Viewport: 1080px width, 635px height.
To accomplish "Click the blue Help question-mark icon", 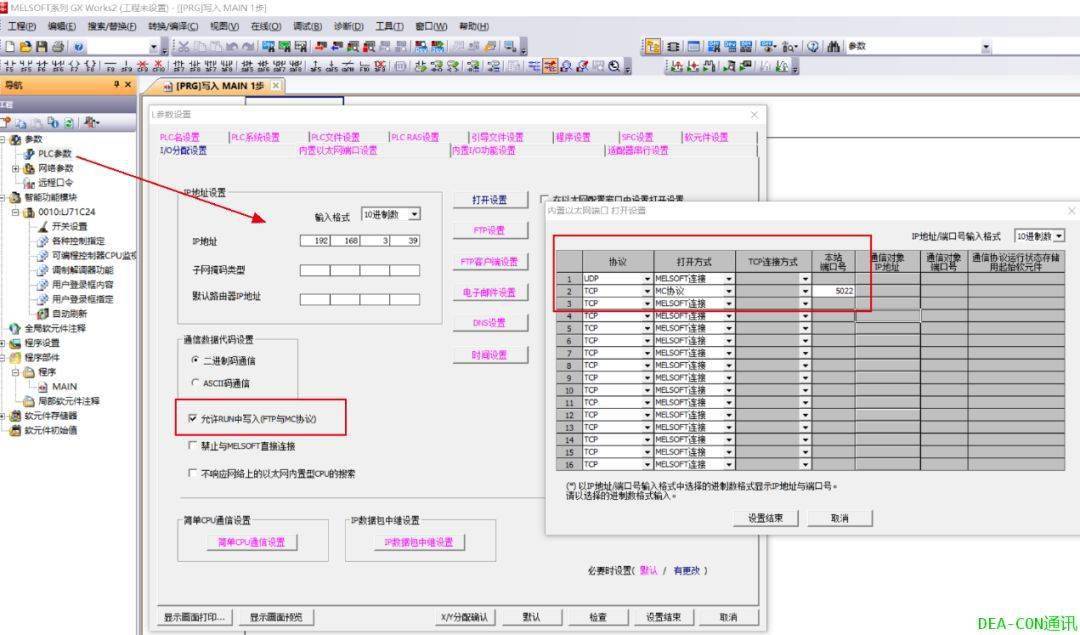I will 79,47.
